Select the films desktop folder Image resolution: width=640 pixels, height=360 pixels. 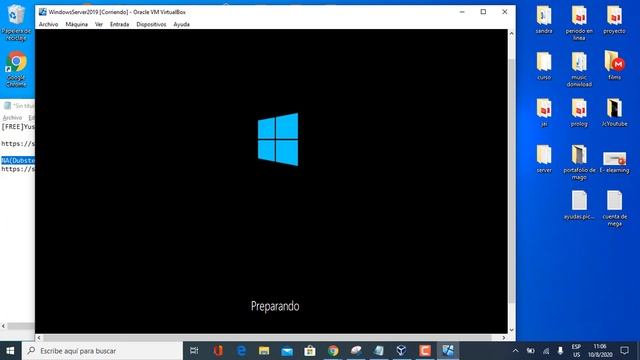point(614,64)
